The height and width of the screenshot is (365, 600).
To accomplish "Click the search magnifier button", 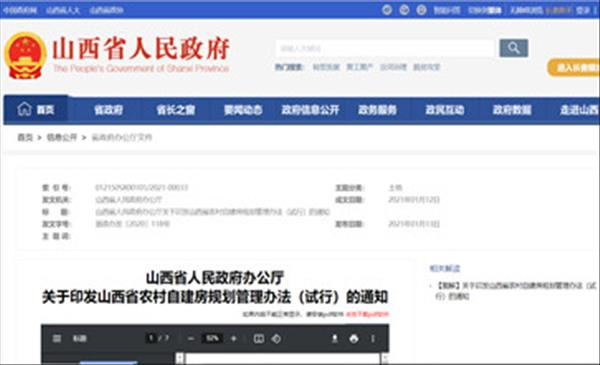I will (x=514, y=48).
